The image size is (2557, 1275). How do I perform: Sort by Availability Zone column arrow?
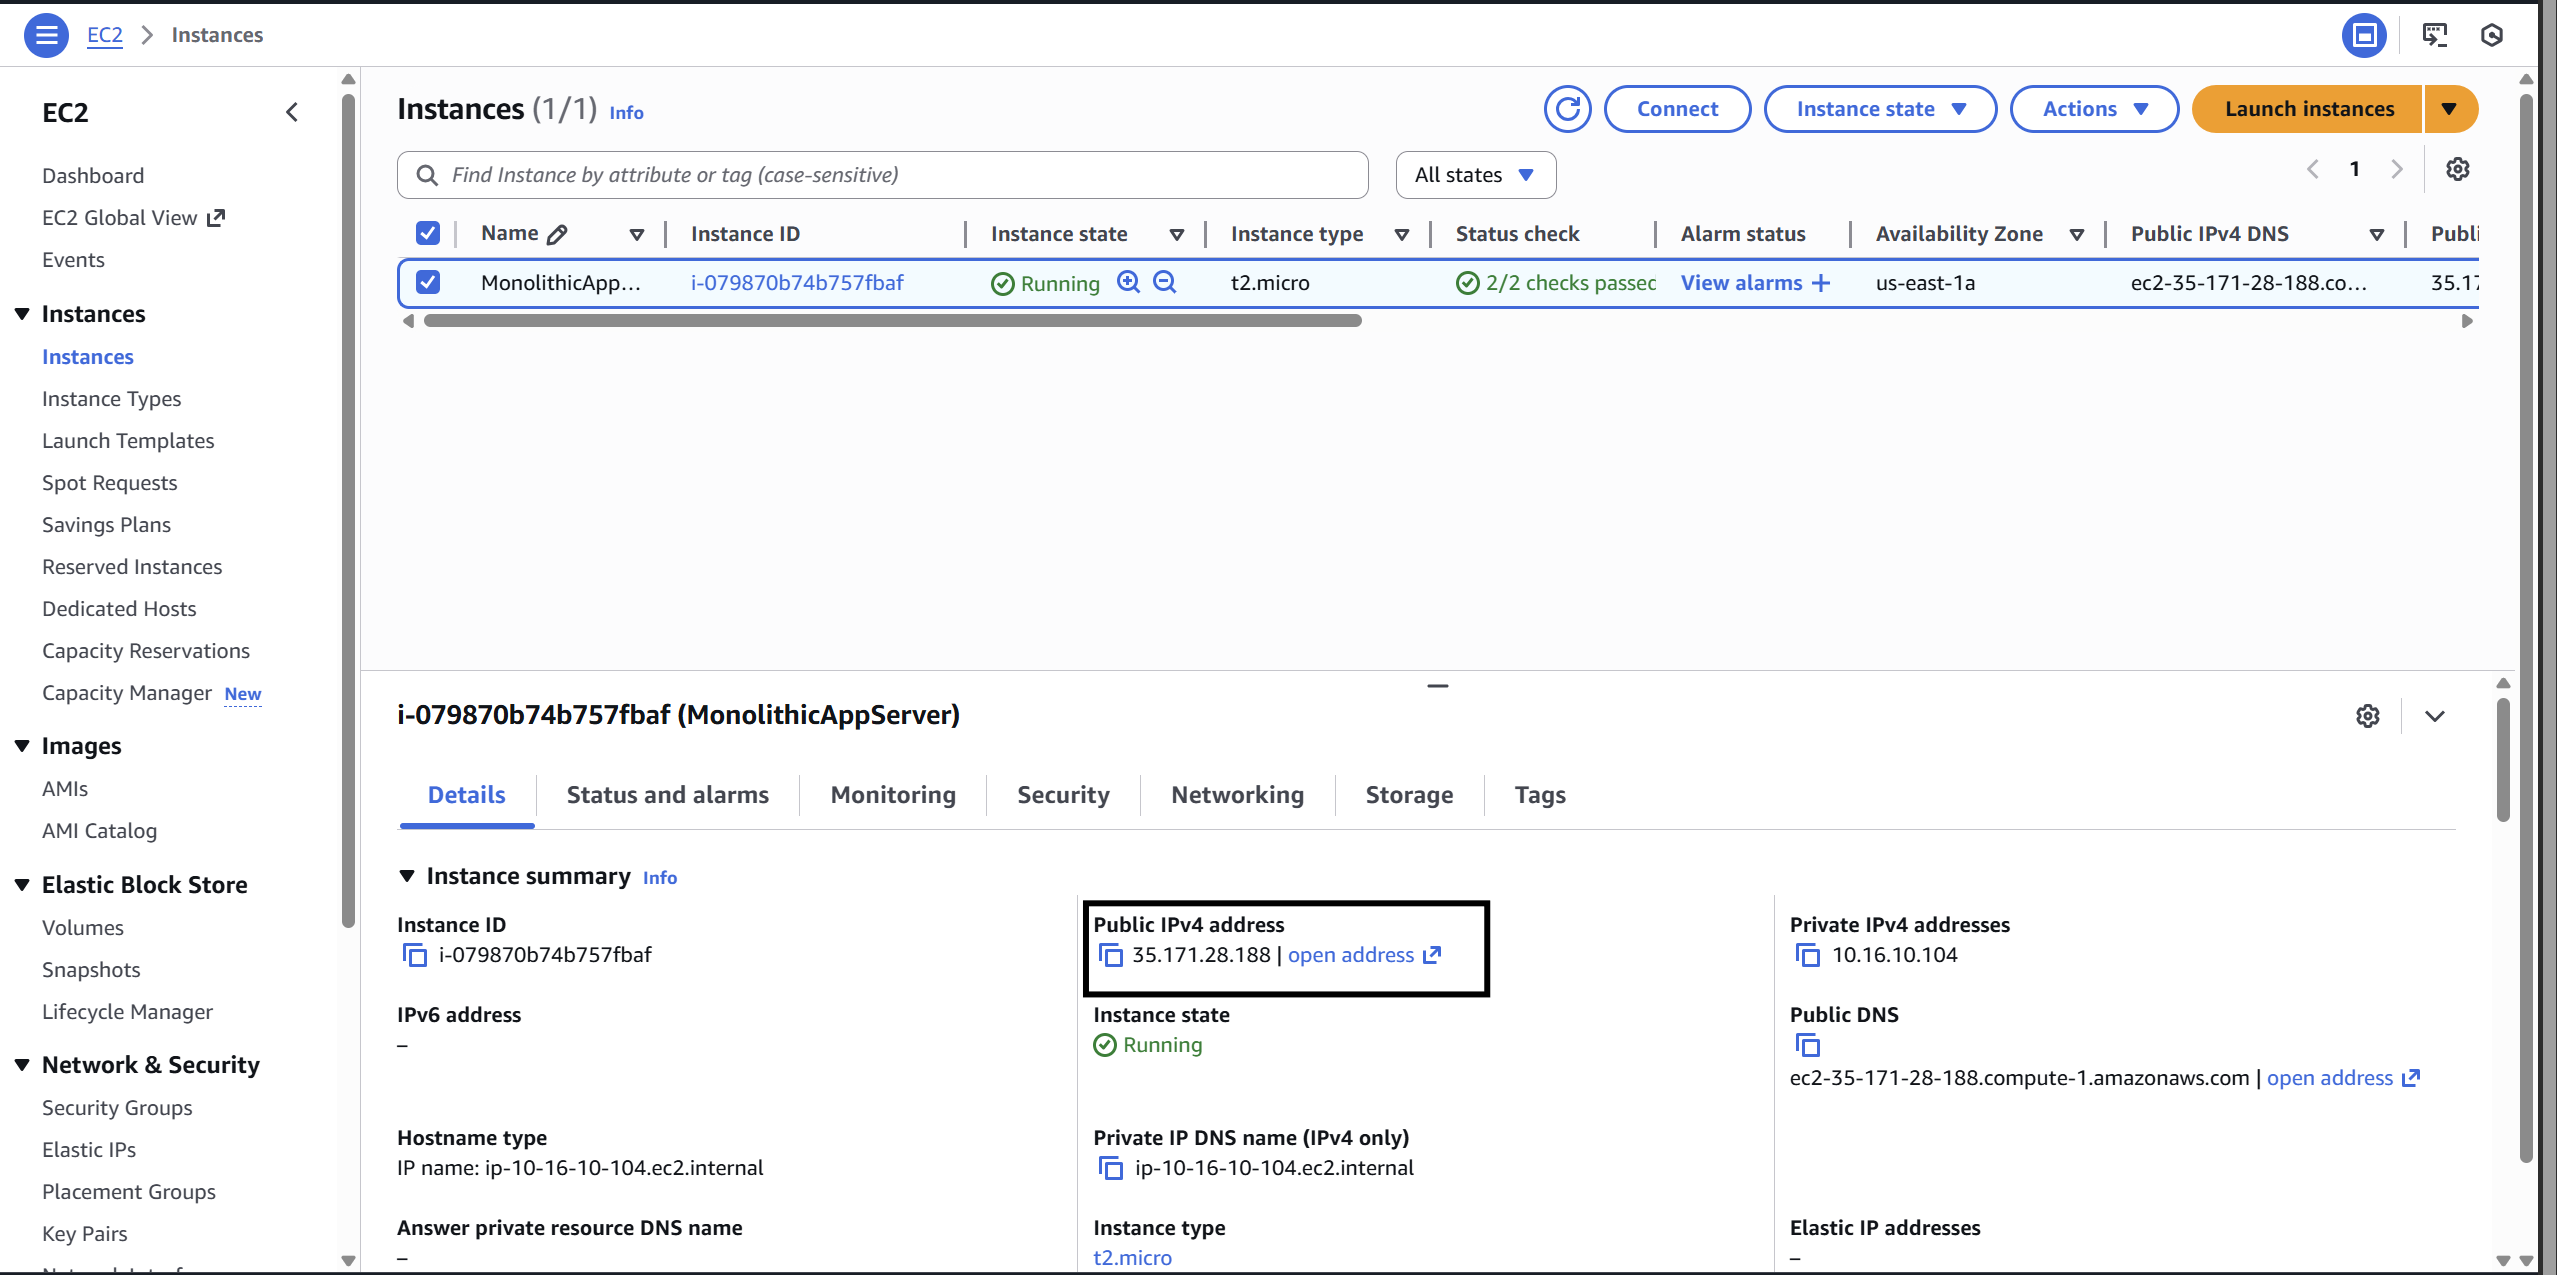(x=2077, y=235)
